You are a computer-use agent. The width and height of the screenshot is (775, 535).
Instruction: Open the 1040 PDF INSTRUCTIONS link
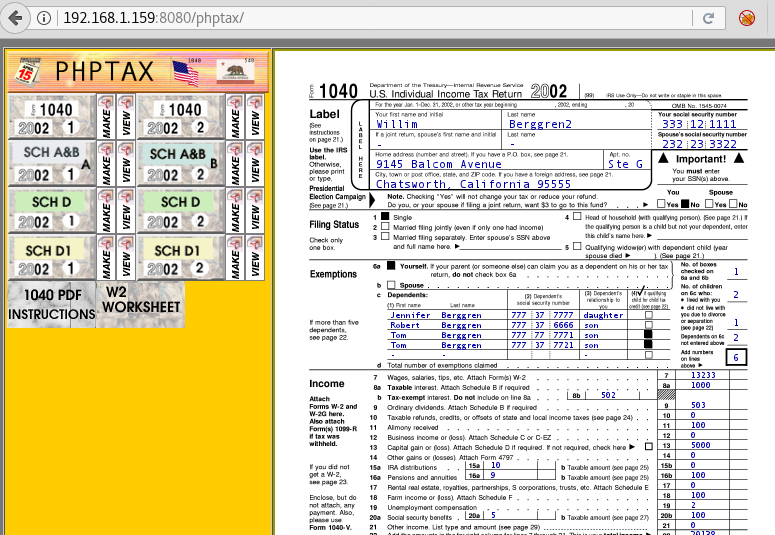point(51,305)
